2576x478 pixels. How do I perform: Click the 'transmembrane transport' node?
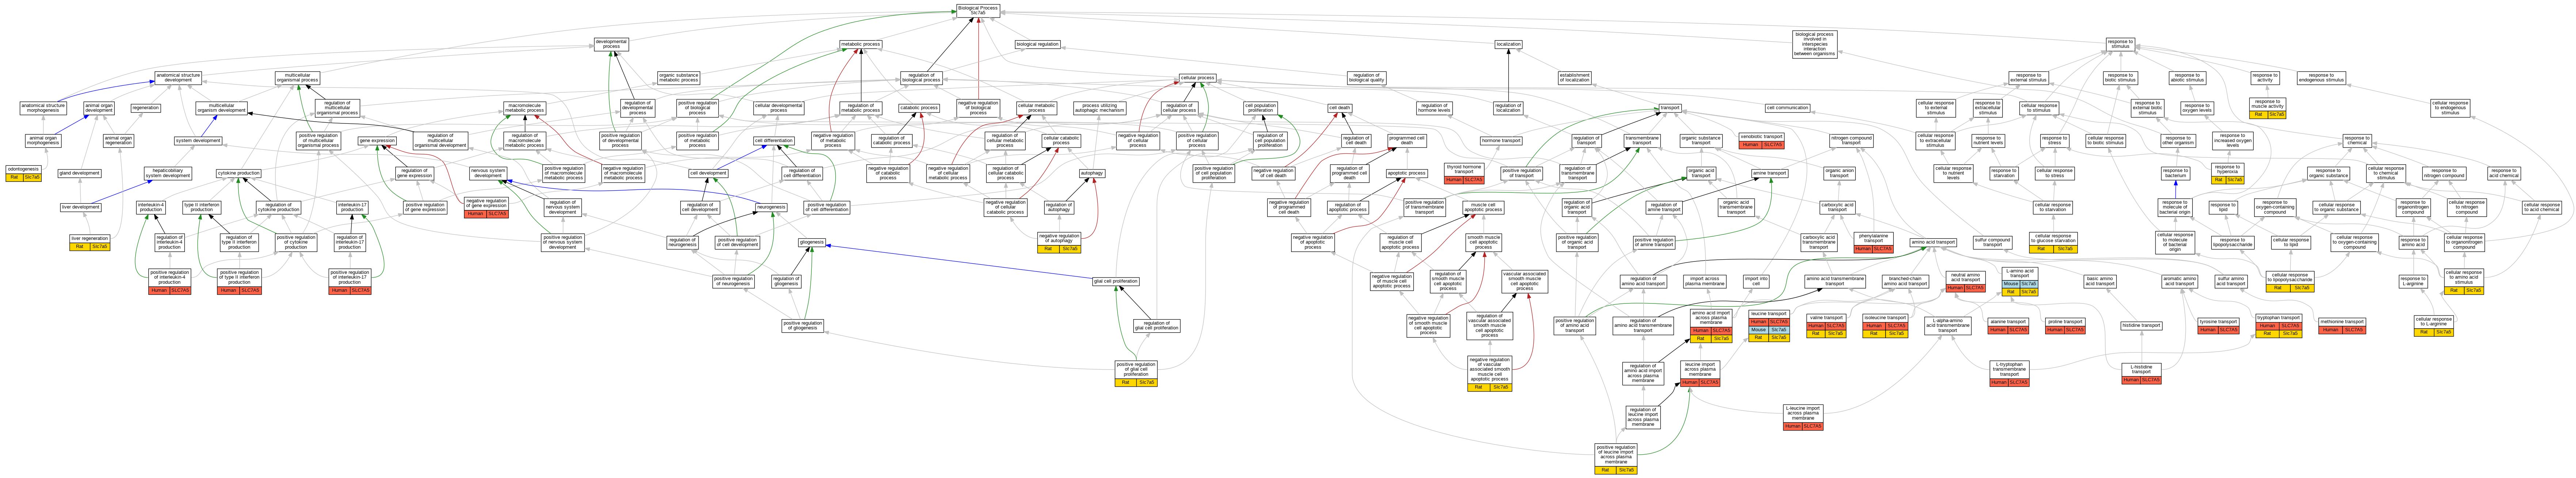[1642, 141]
